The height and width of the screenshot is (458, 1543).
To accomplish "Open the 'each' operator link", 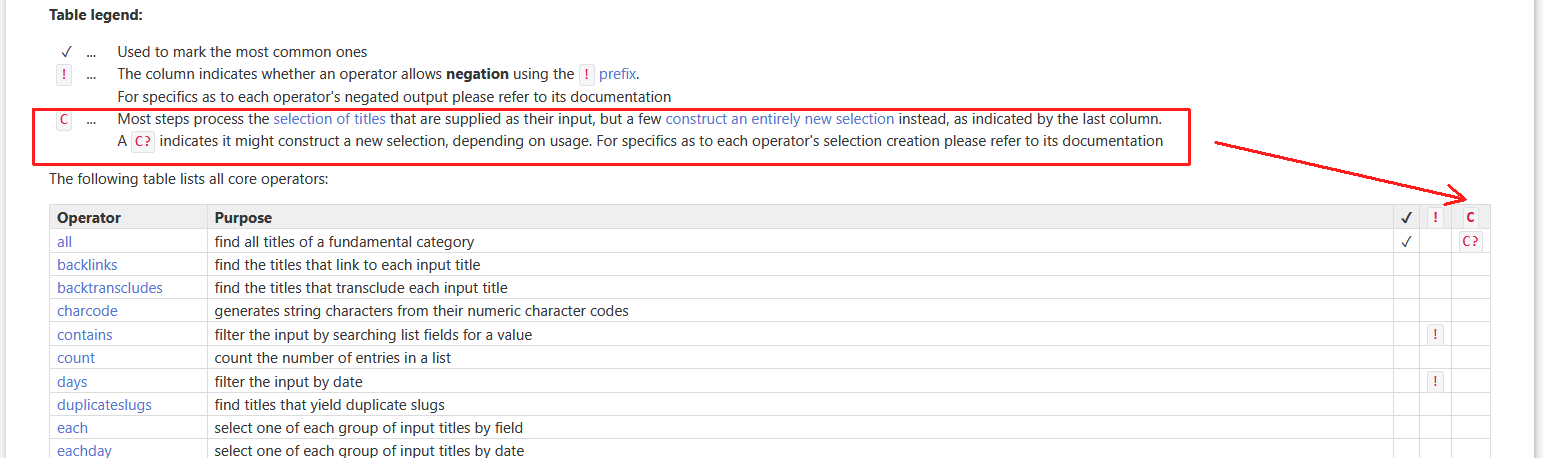I will coord(72,428).
